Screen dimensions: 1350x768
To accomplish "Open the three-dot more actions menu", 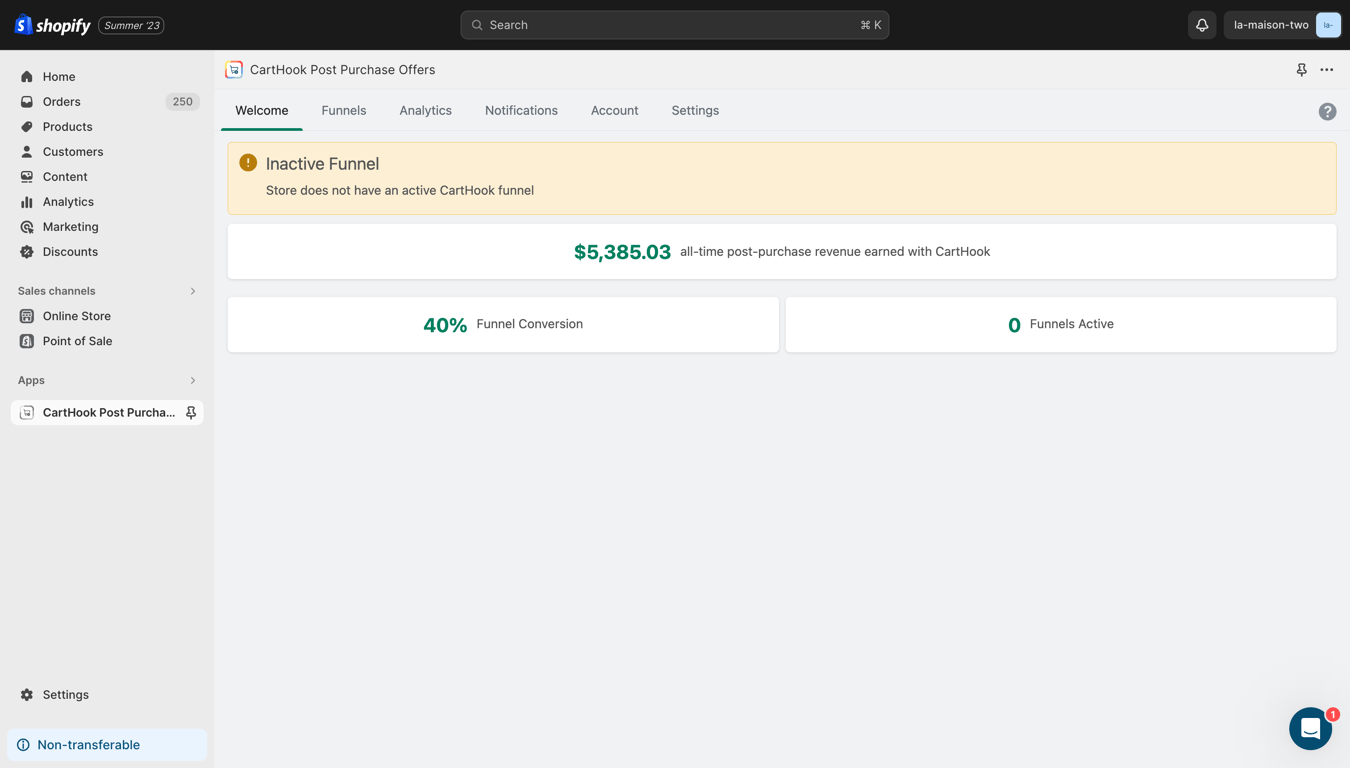I will point(1327,70).
